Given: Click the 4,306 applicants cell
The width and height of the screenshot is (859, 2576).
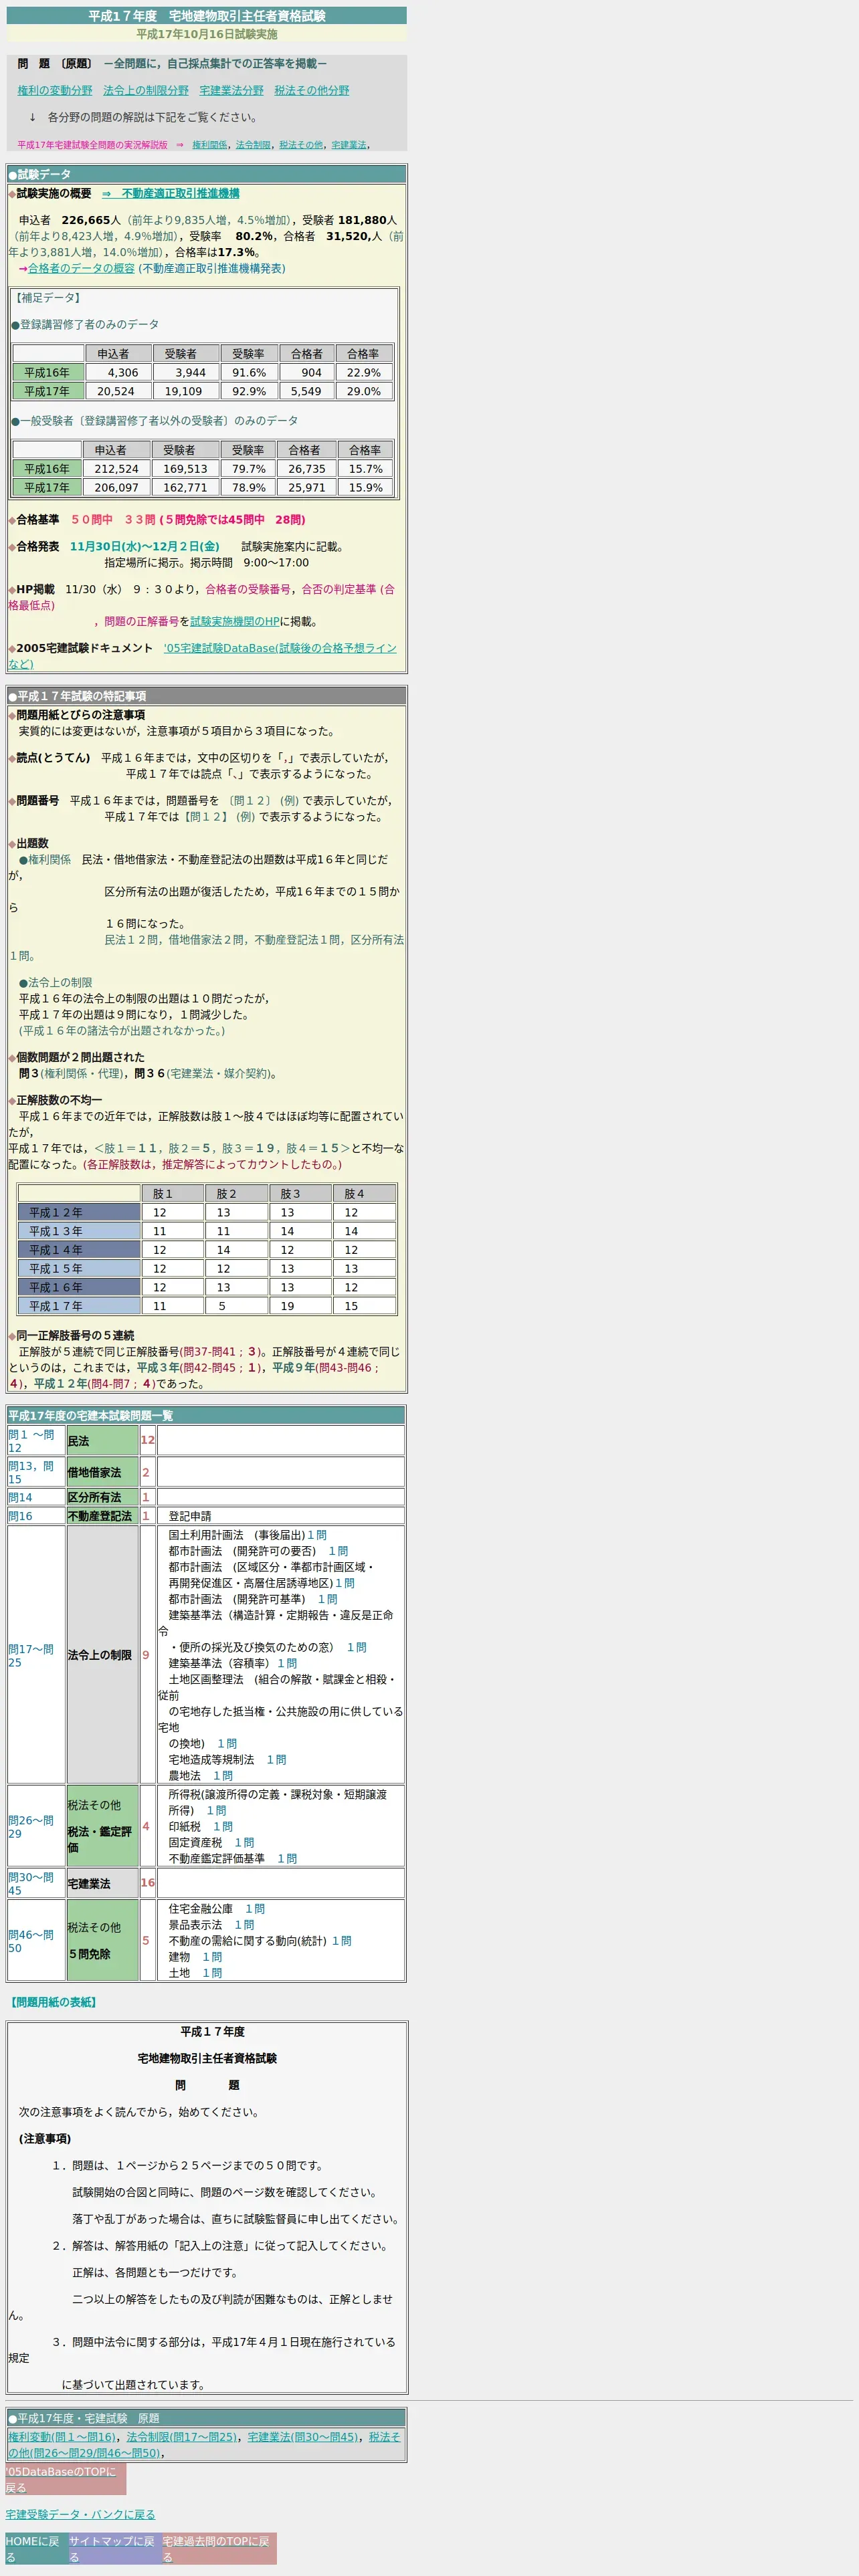Looking at the screenshot, I should click(x=118, y=372).
